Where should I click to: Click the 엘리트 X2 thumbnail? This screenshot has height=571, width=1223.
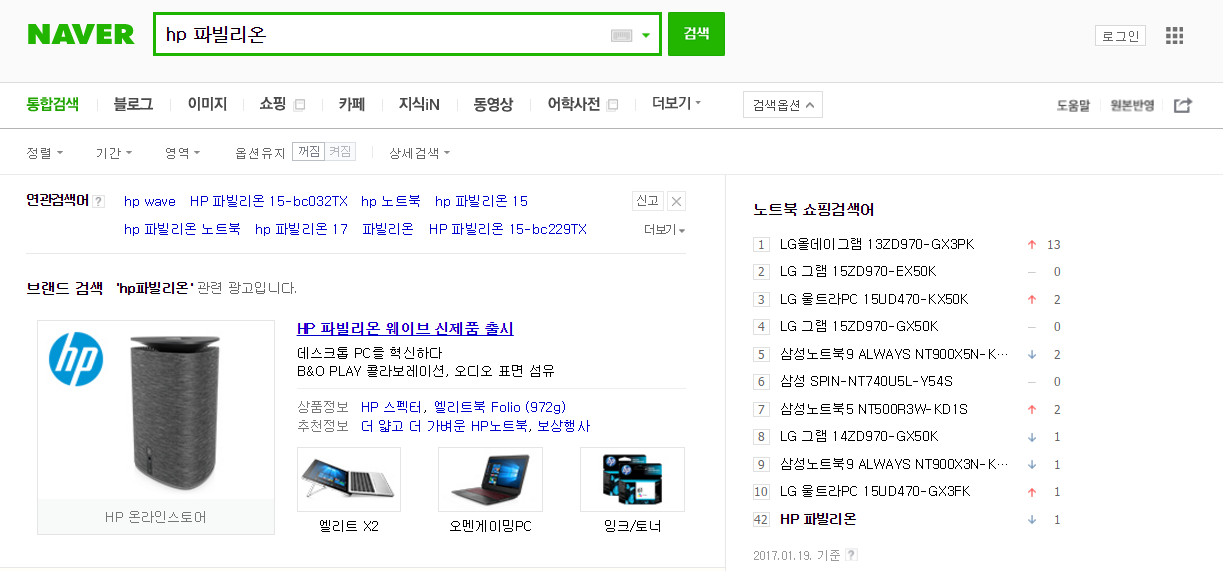tap(349, 480)
